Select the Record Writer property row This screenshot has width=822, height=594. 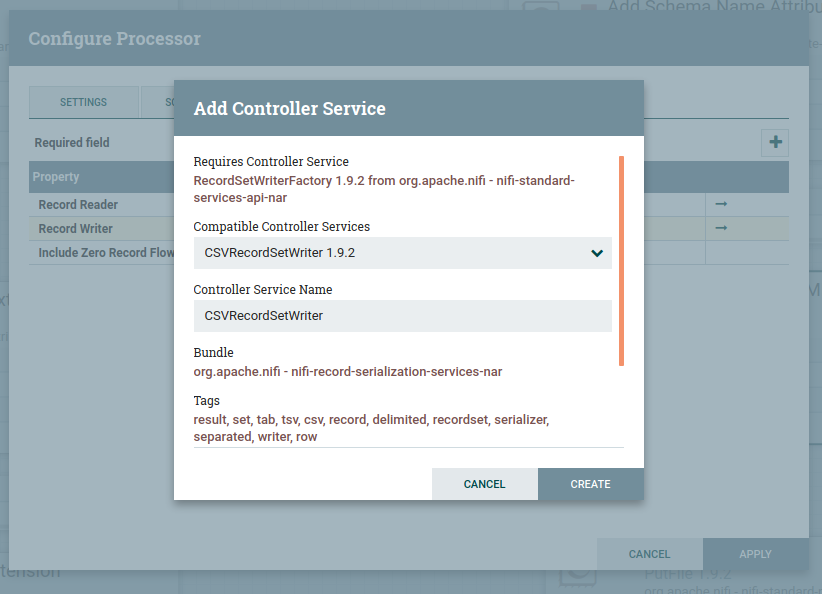(x=100, y=229)
